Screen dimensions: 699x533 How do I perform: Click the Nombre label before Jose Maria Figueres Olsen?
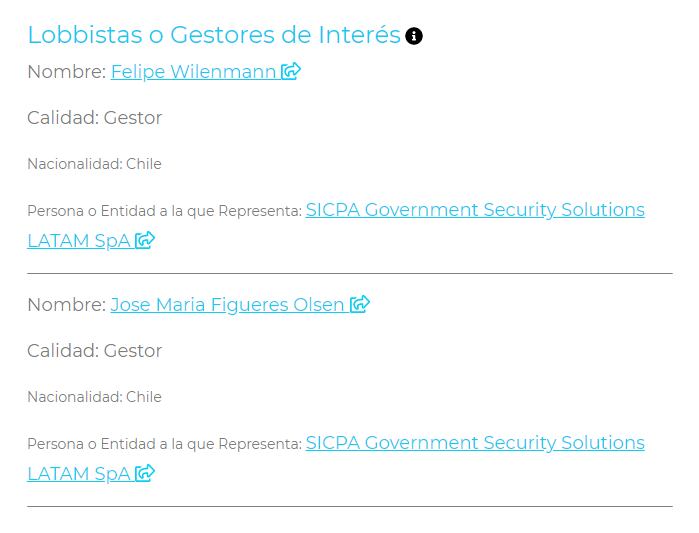tap(66, 305)
